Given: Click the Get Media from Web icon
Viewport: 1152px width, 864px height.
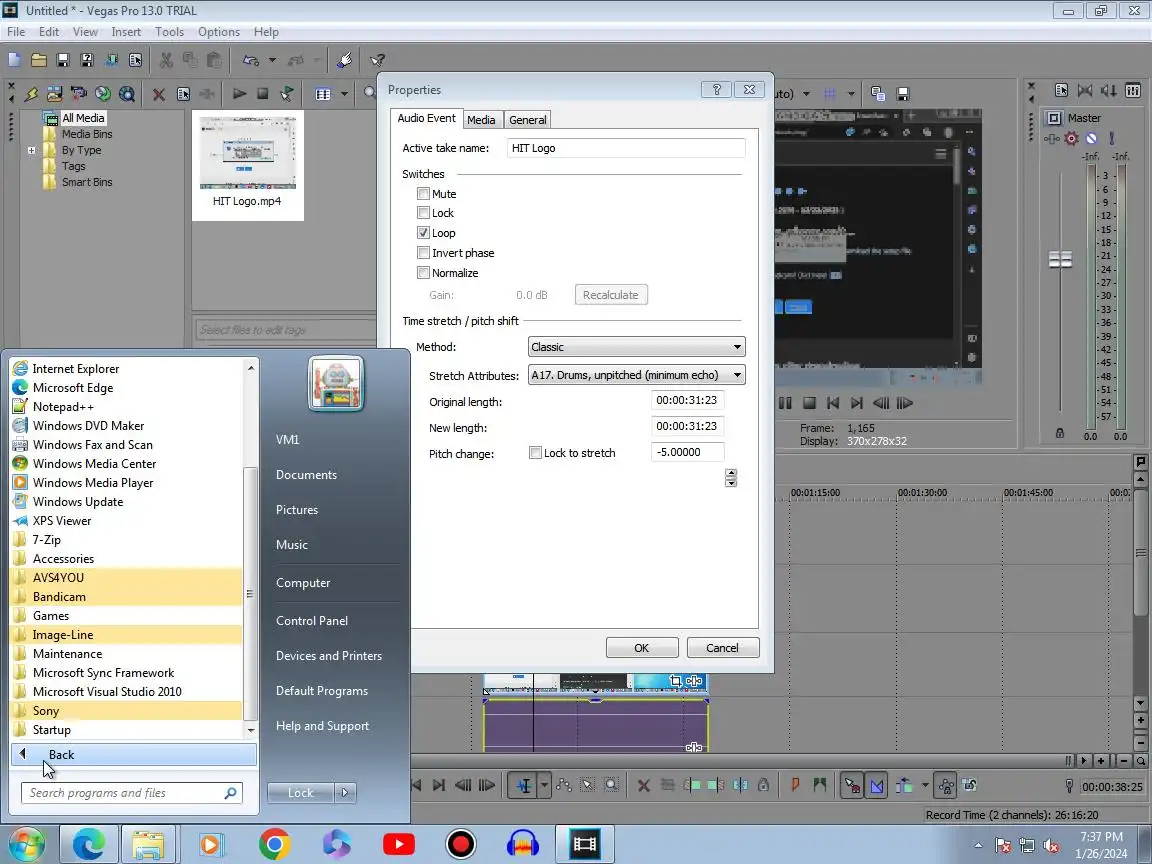Looking at the screenshot, I should coord(127,94).
